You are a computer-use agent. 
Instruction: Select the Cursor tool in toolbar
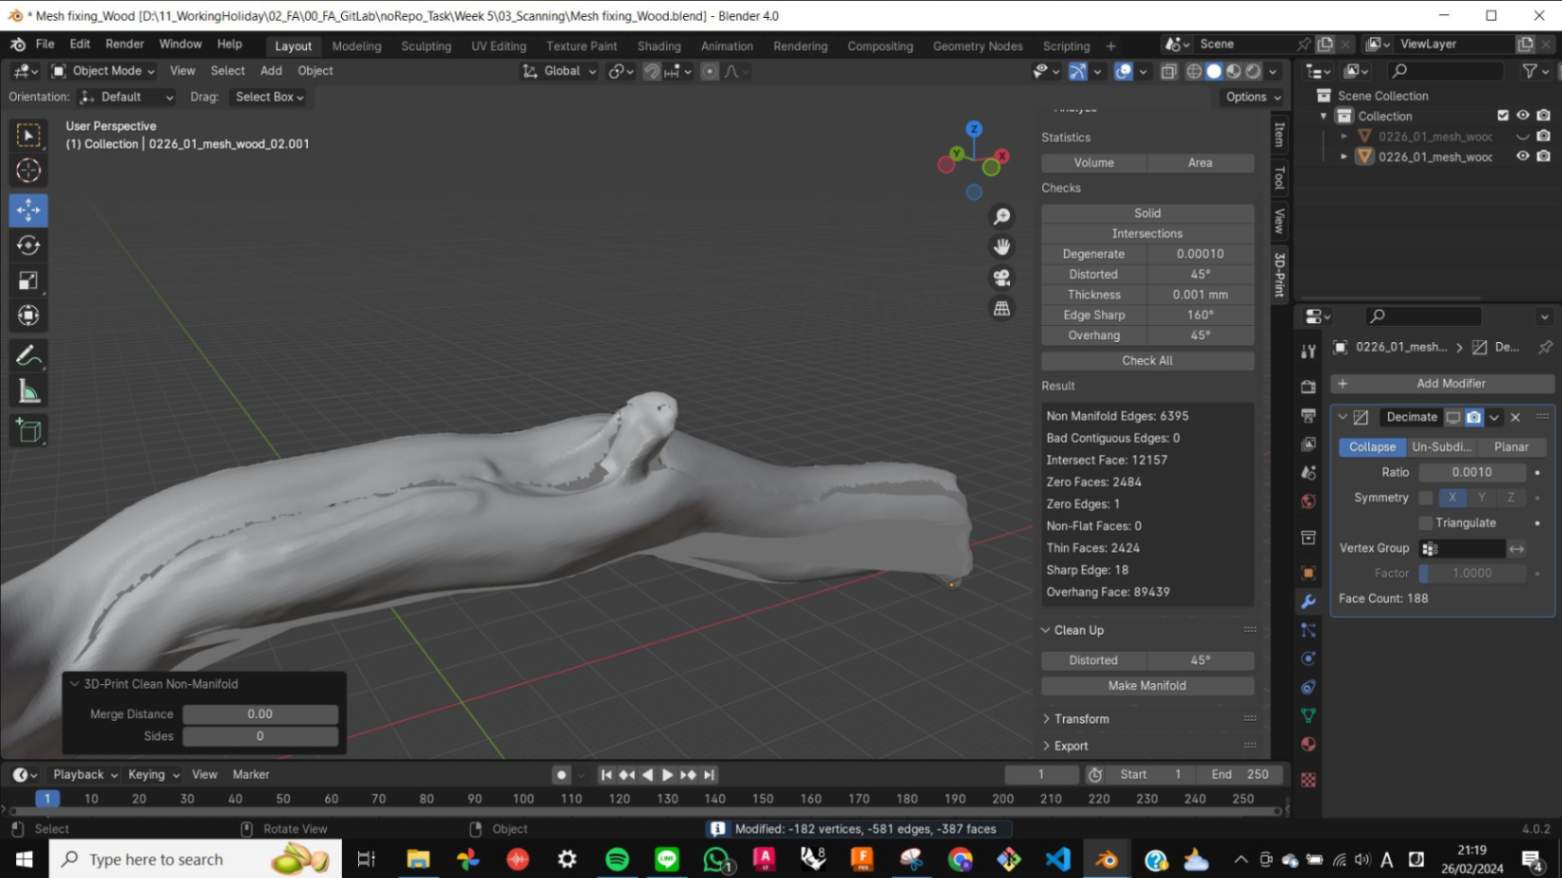tap(28, 171)
